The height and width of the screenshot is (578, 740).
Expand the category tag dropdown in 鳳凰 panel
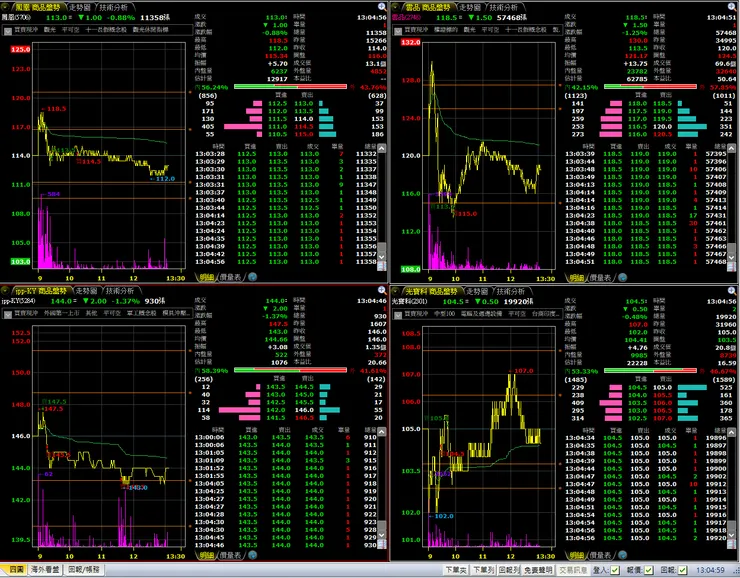click(x=8, y=31)
